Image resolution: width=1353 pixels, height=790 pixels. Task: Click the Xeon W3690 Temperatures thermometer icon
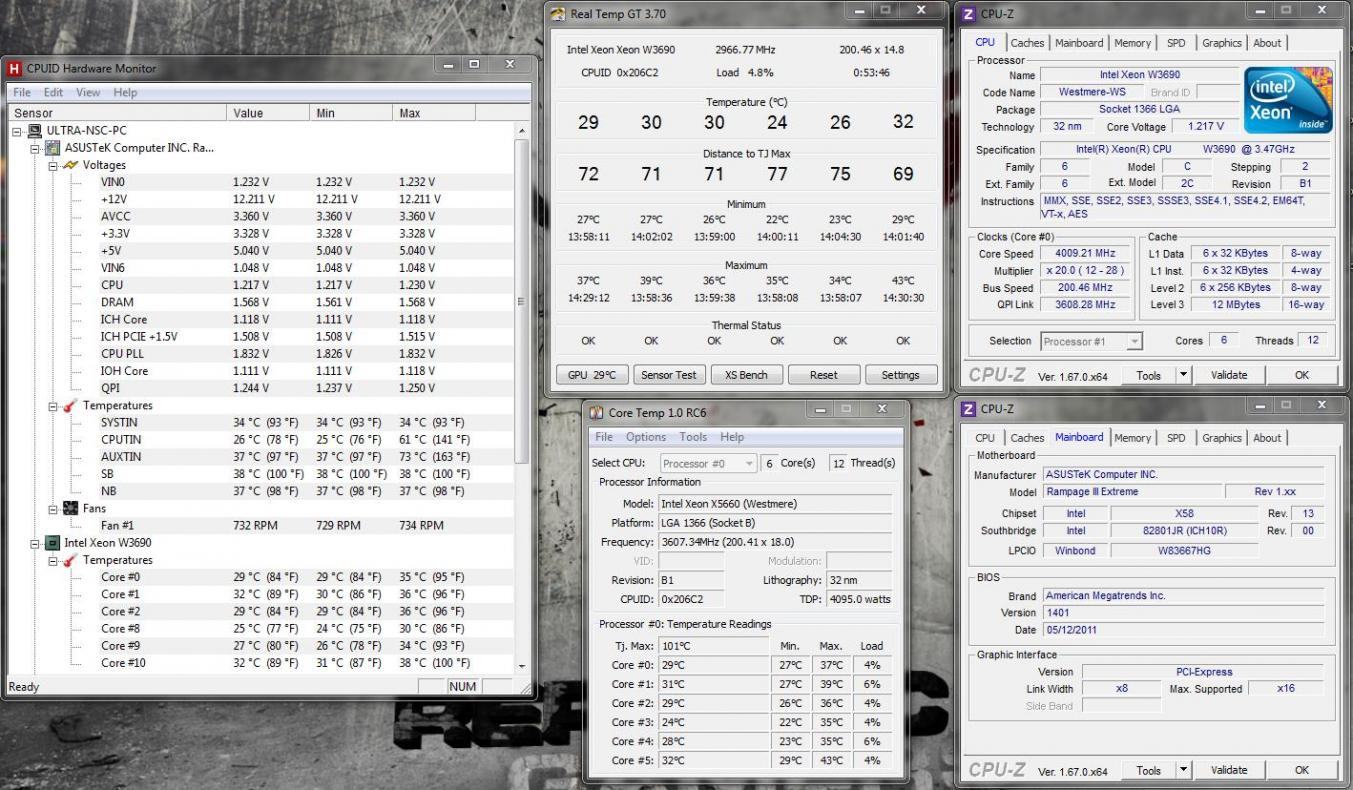point(70,560)
